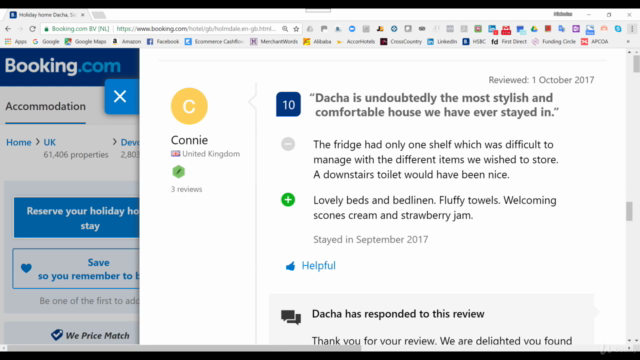Open the First Direct bookmark
The image size is (640, 360).
[509, 42]
